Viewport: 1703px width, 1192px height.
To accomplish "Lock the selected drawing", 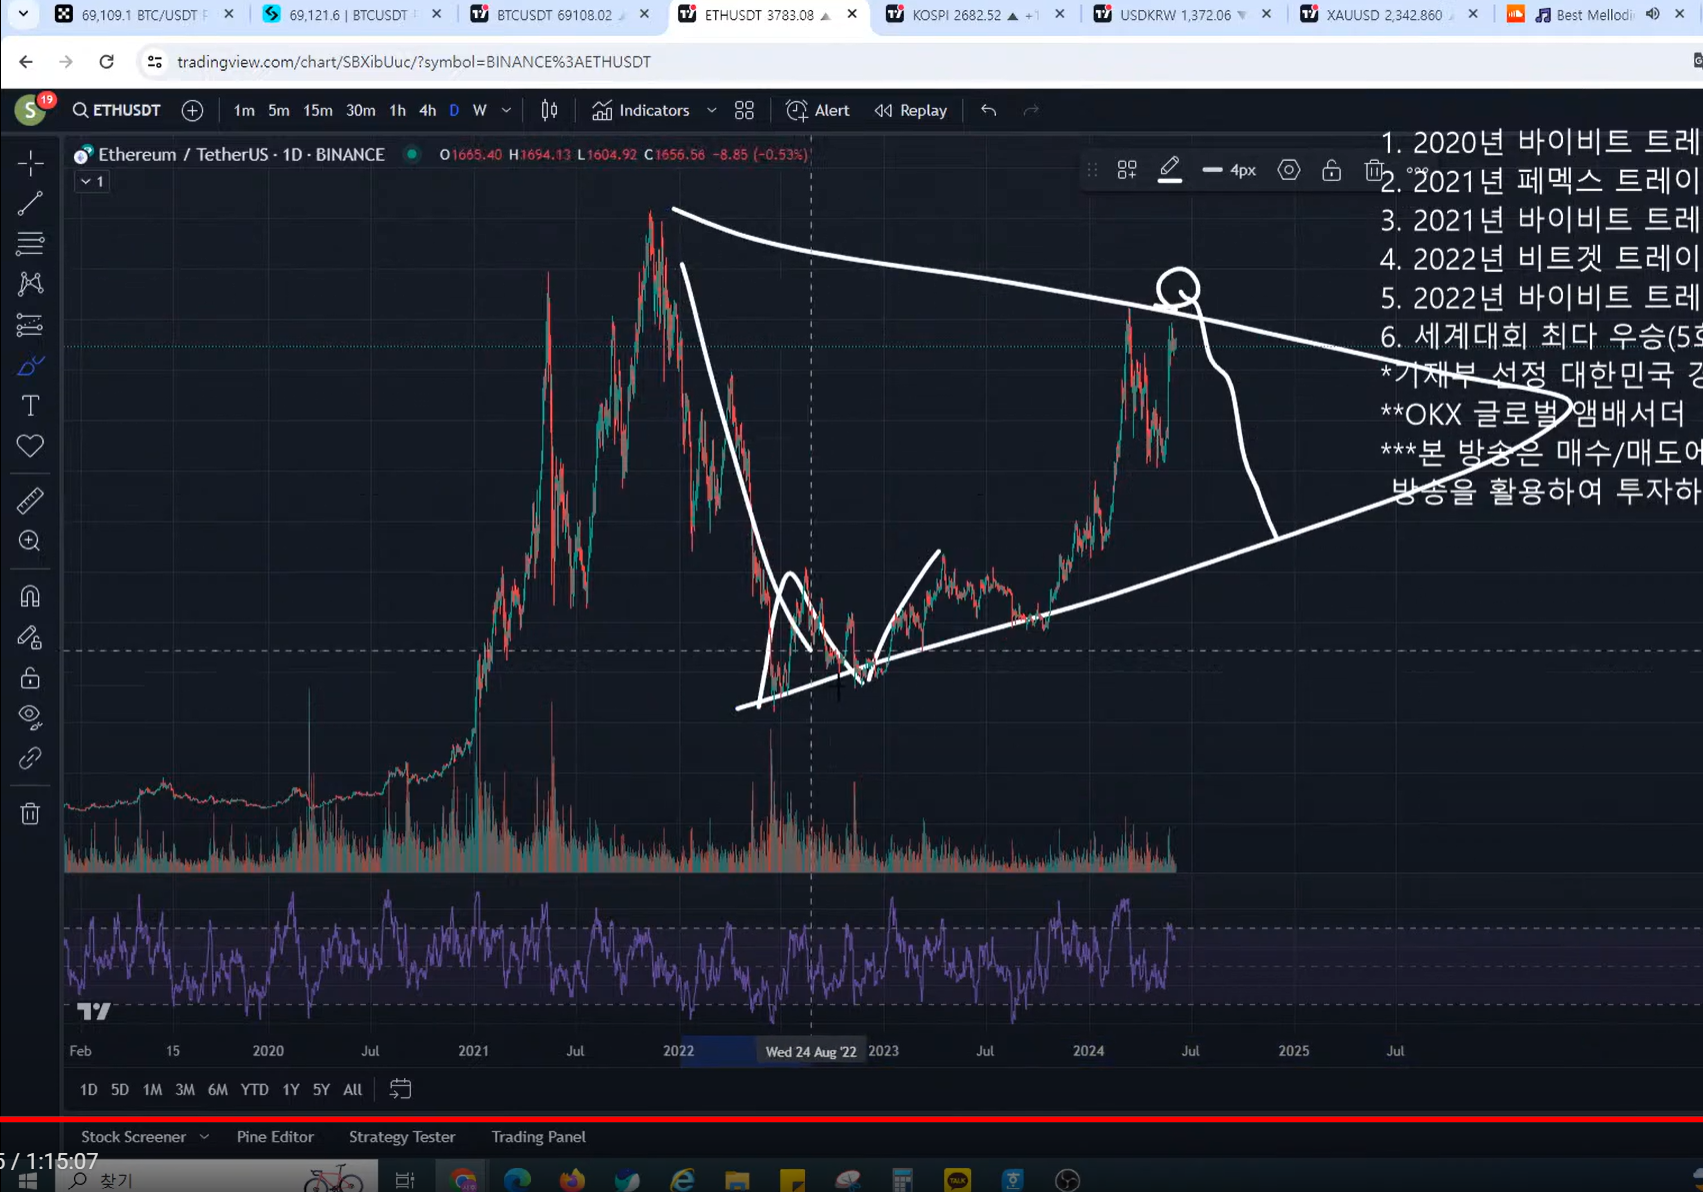I will 1331,170.
